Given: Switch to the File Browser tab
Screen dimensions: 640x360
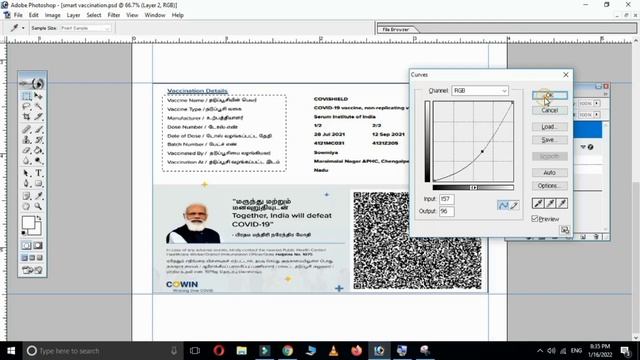Looking at the screenshot, I should pos(395,29).
